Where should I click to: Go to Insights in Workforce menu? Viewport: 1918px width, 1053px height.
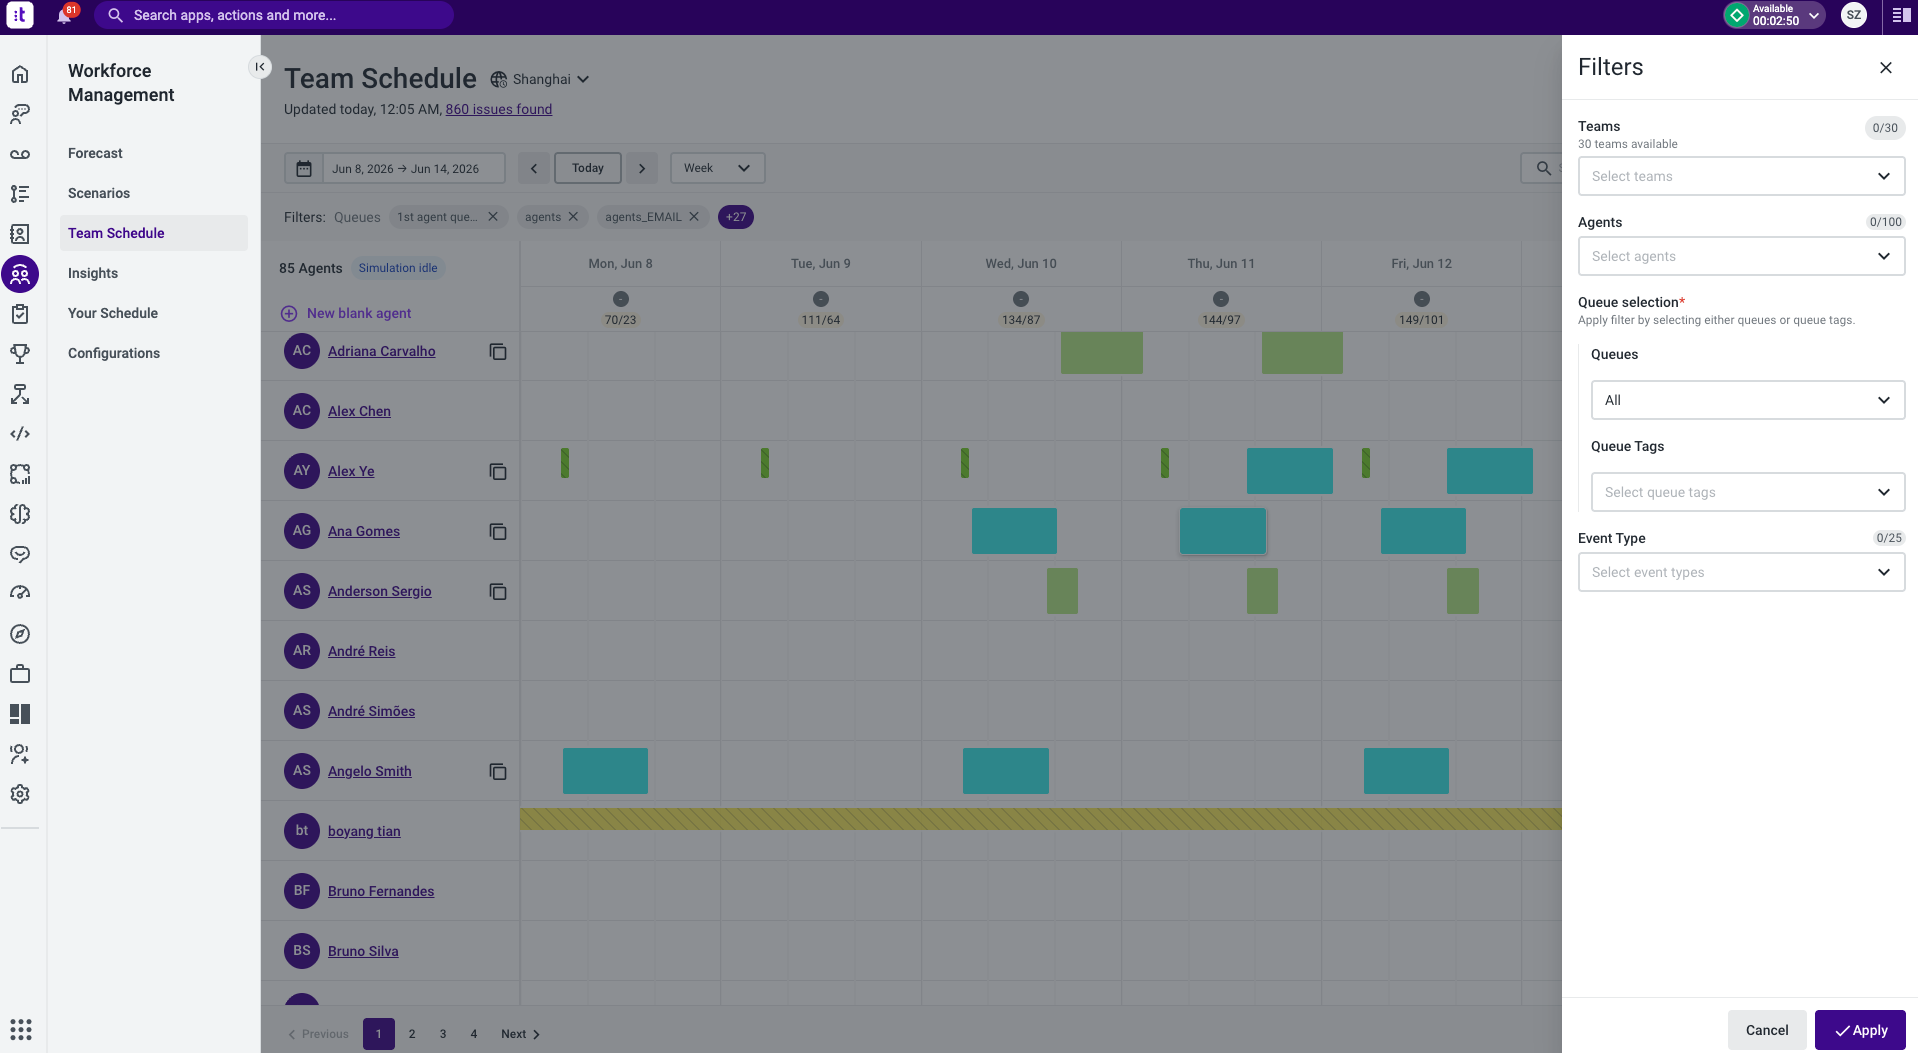click(x=93, y=273)
